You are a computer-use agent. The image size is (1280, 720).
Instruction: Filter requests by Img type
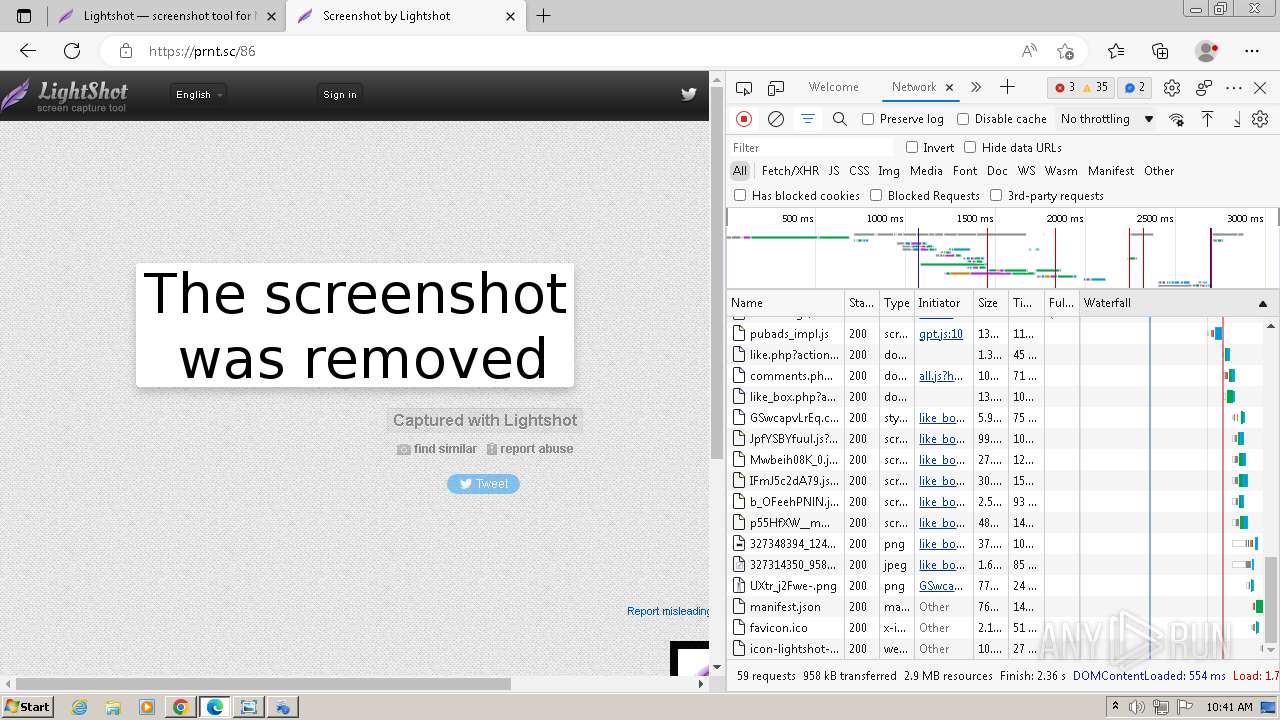tap(889, 171)
